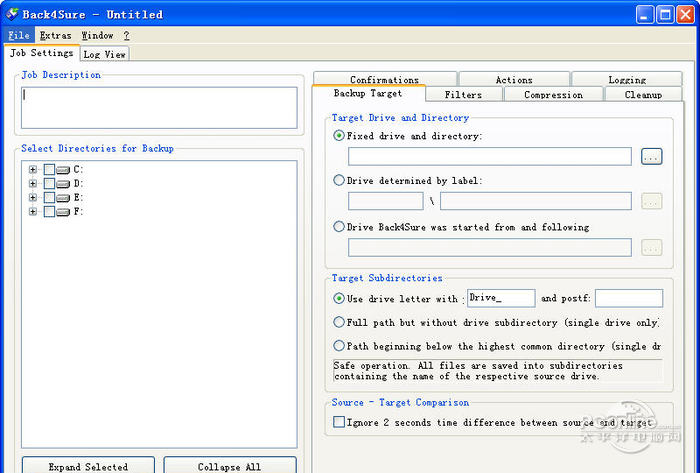Click the C: drive icon

pyautogui.click(x=64, y=170)
